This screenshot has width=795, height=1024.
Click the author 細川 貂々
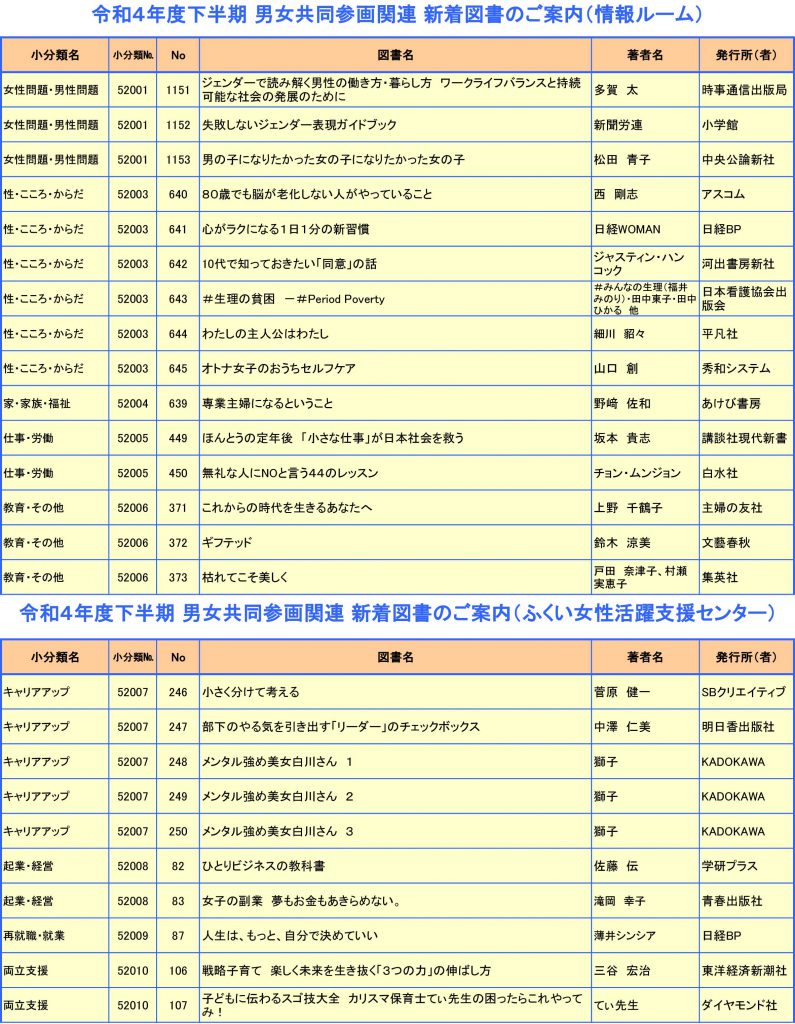click(x=619, y=334)
